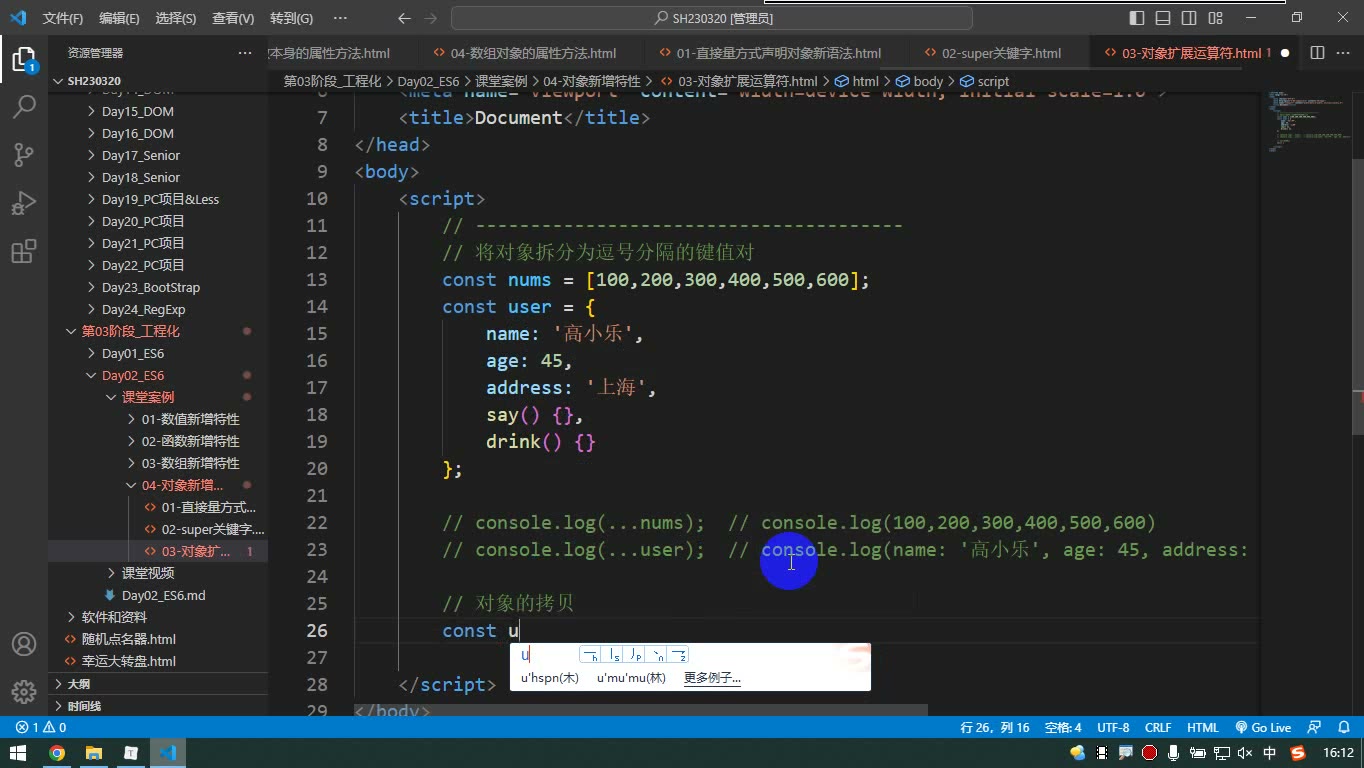Open Chrome from the Windows taskbar
The height and width of the screenshot is (768, 1364).
coord(57,753)
